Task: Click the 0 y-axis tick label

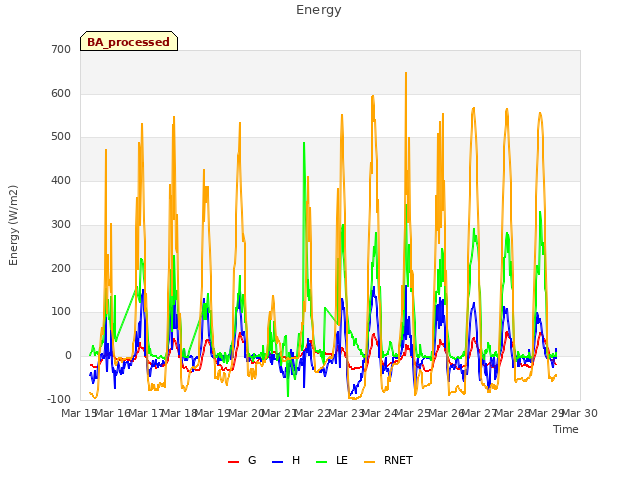Action: (68, 356)
